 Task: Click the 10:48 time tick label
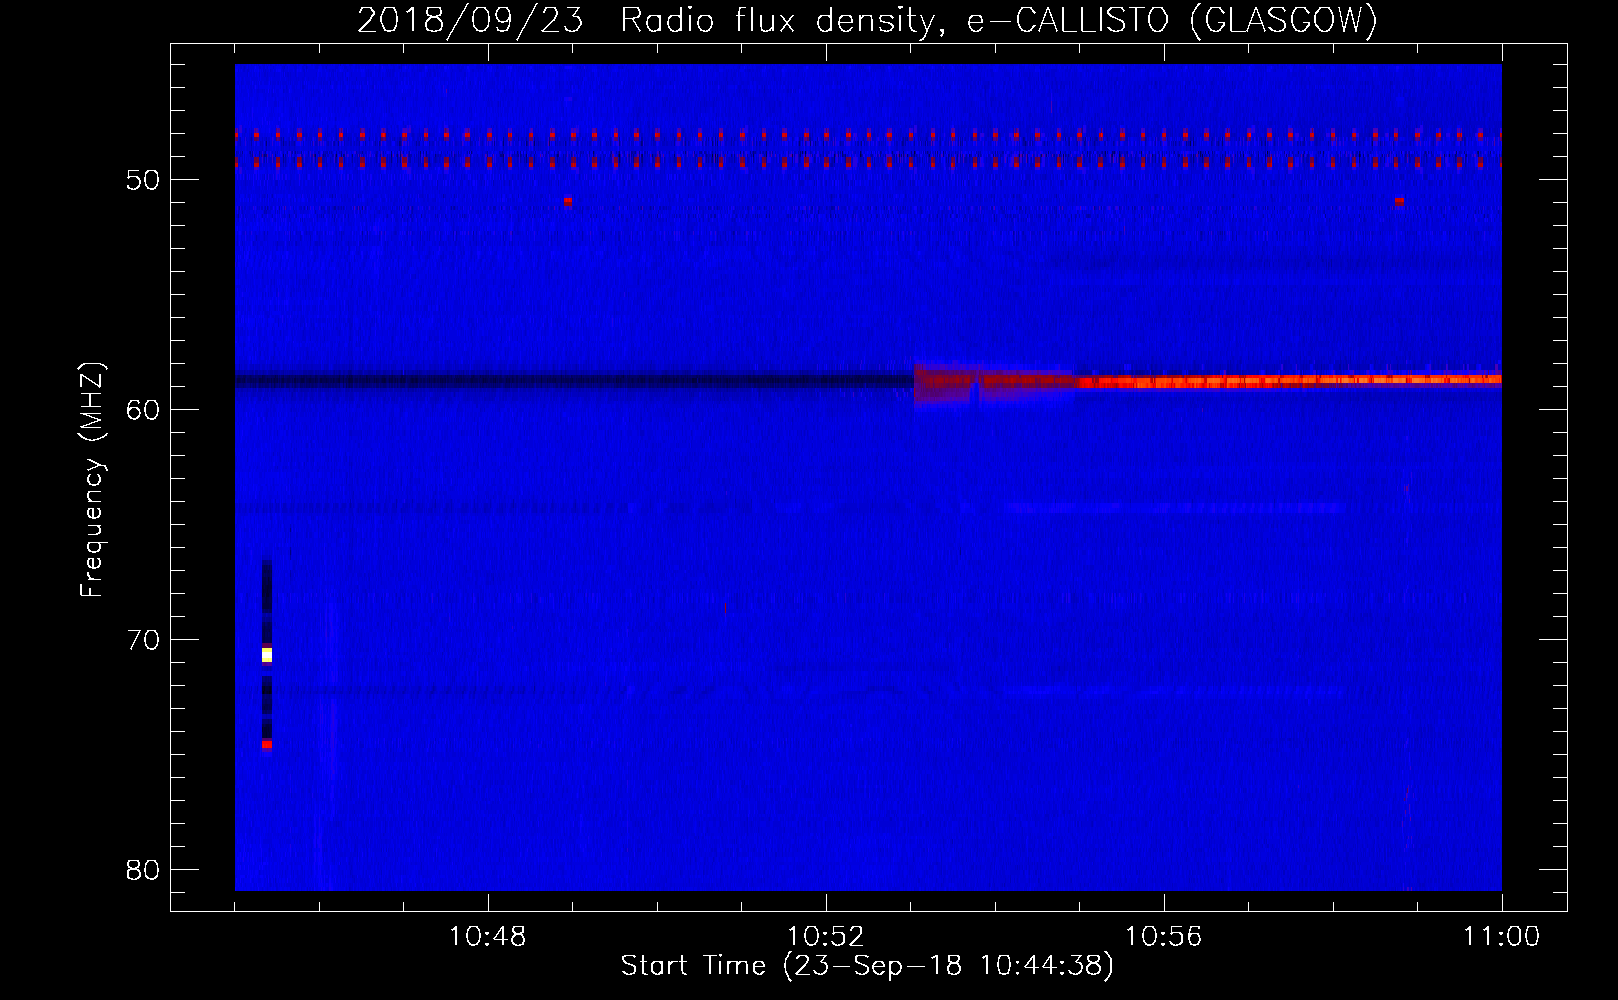pos(488,937)
